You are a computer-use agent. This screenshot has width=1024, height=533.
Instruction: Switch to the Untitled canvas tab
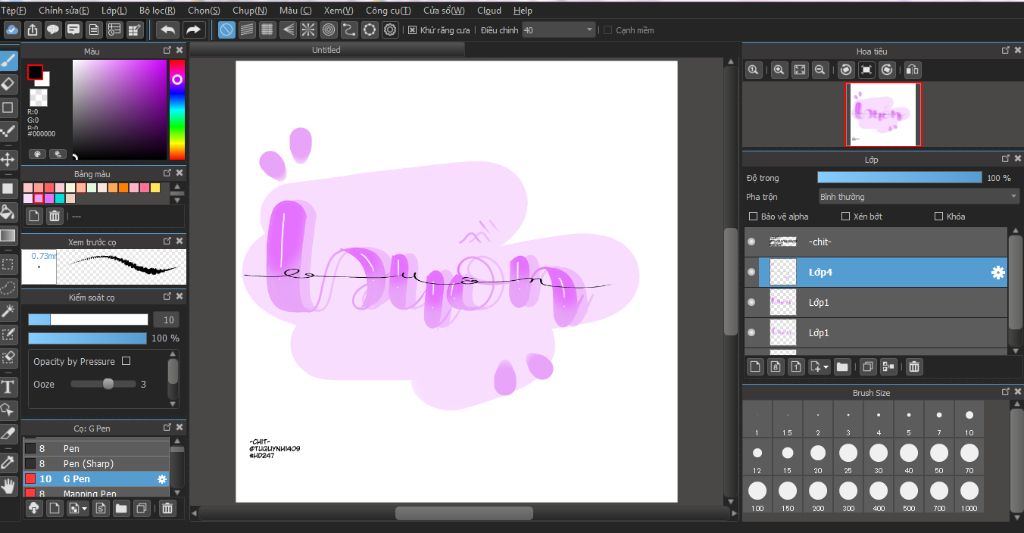click(326, 50)
